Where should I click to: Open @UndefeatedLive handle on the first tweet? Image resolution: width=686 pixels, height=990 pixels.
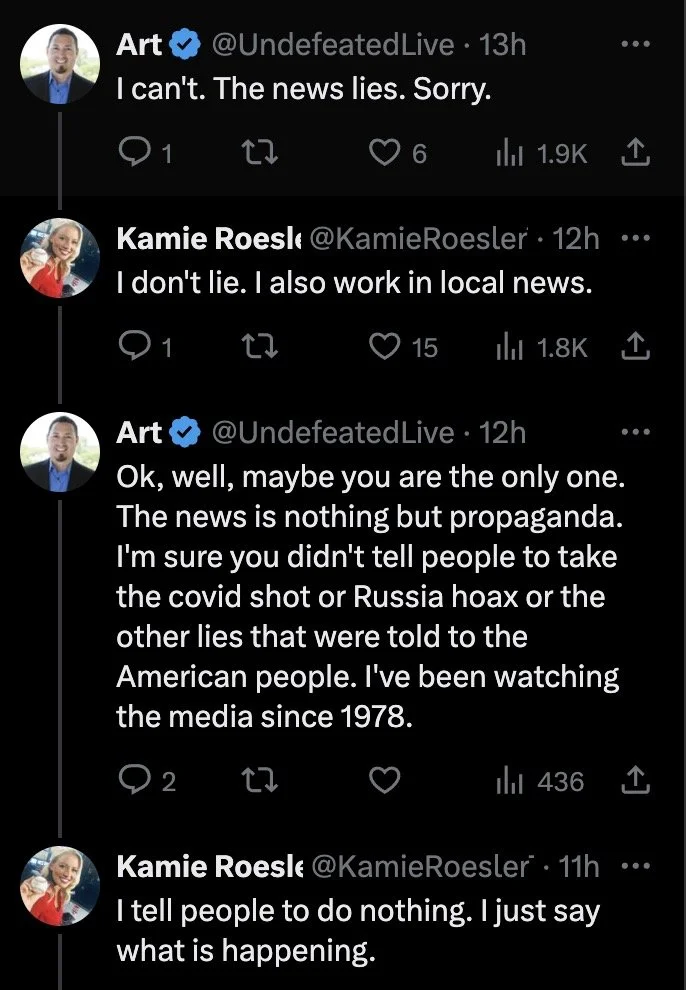333,44
